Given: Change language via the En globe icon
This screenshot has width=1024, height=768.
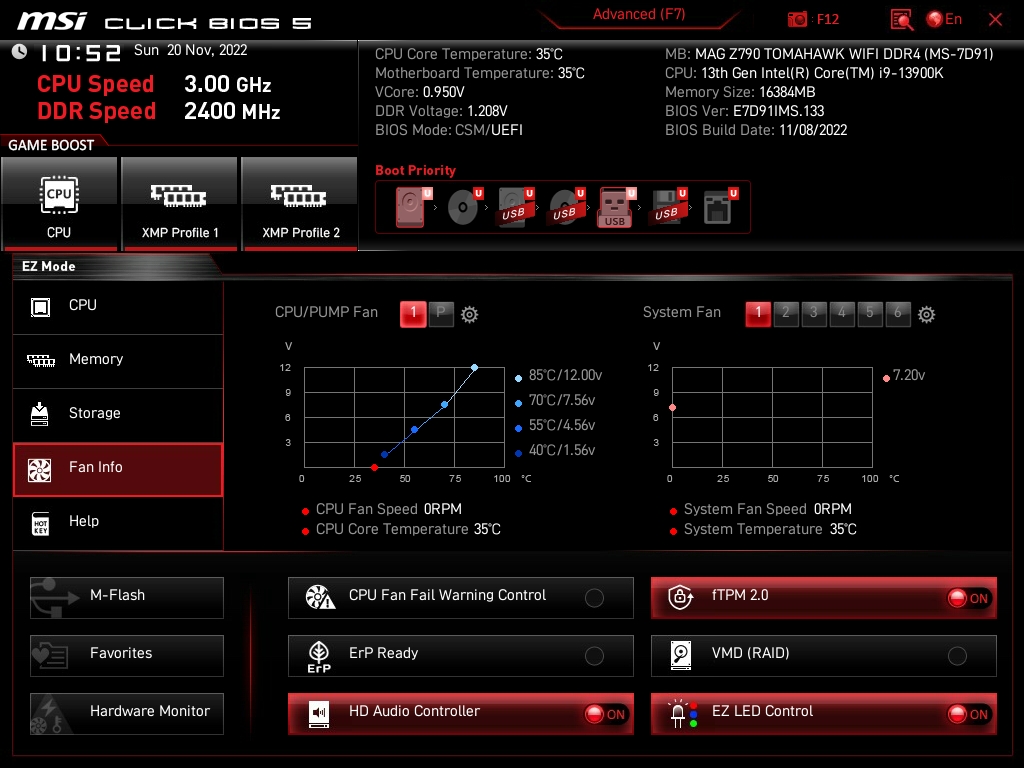Looking at the screenshot, I should tap(944, 19).
